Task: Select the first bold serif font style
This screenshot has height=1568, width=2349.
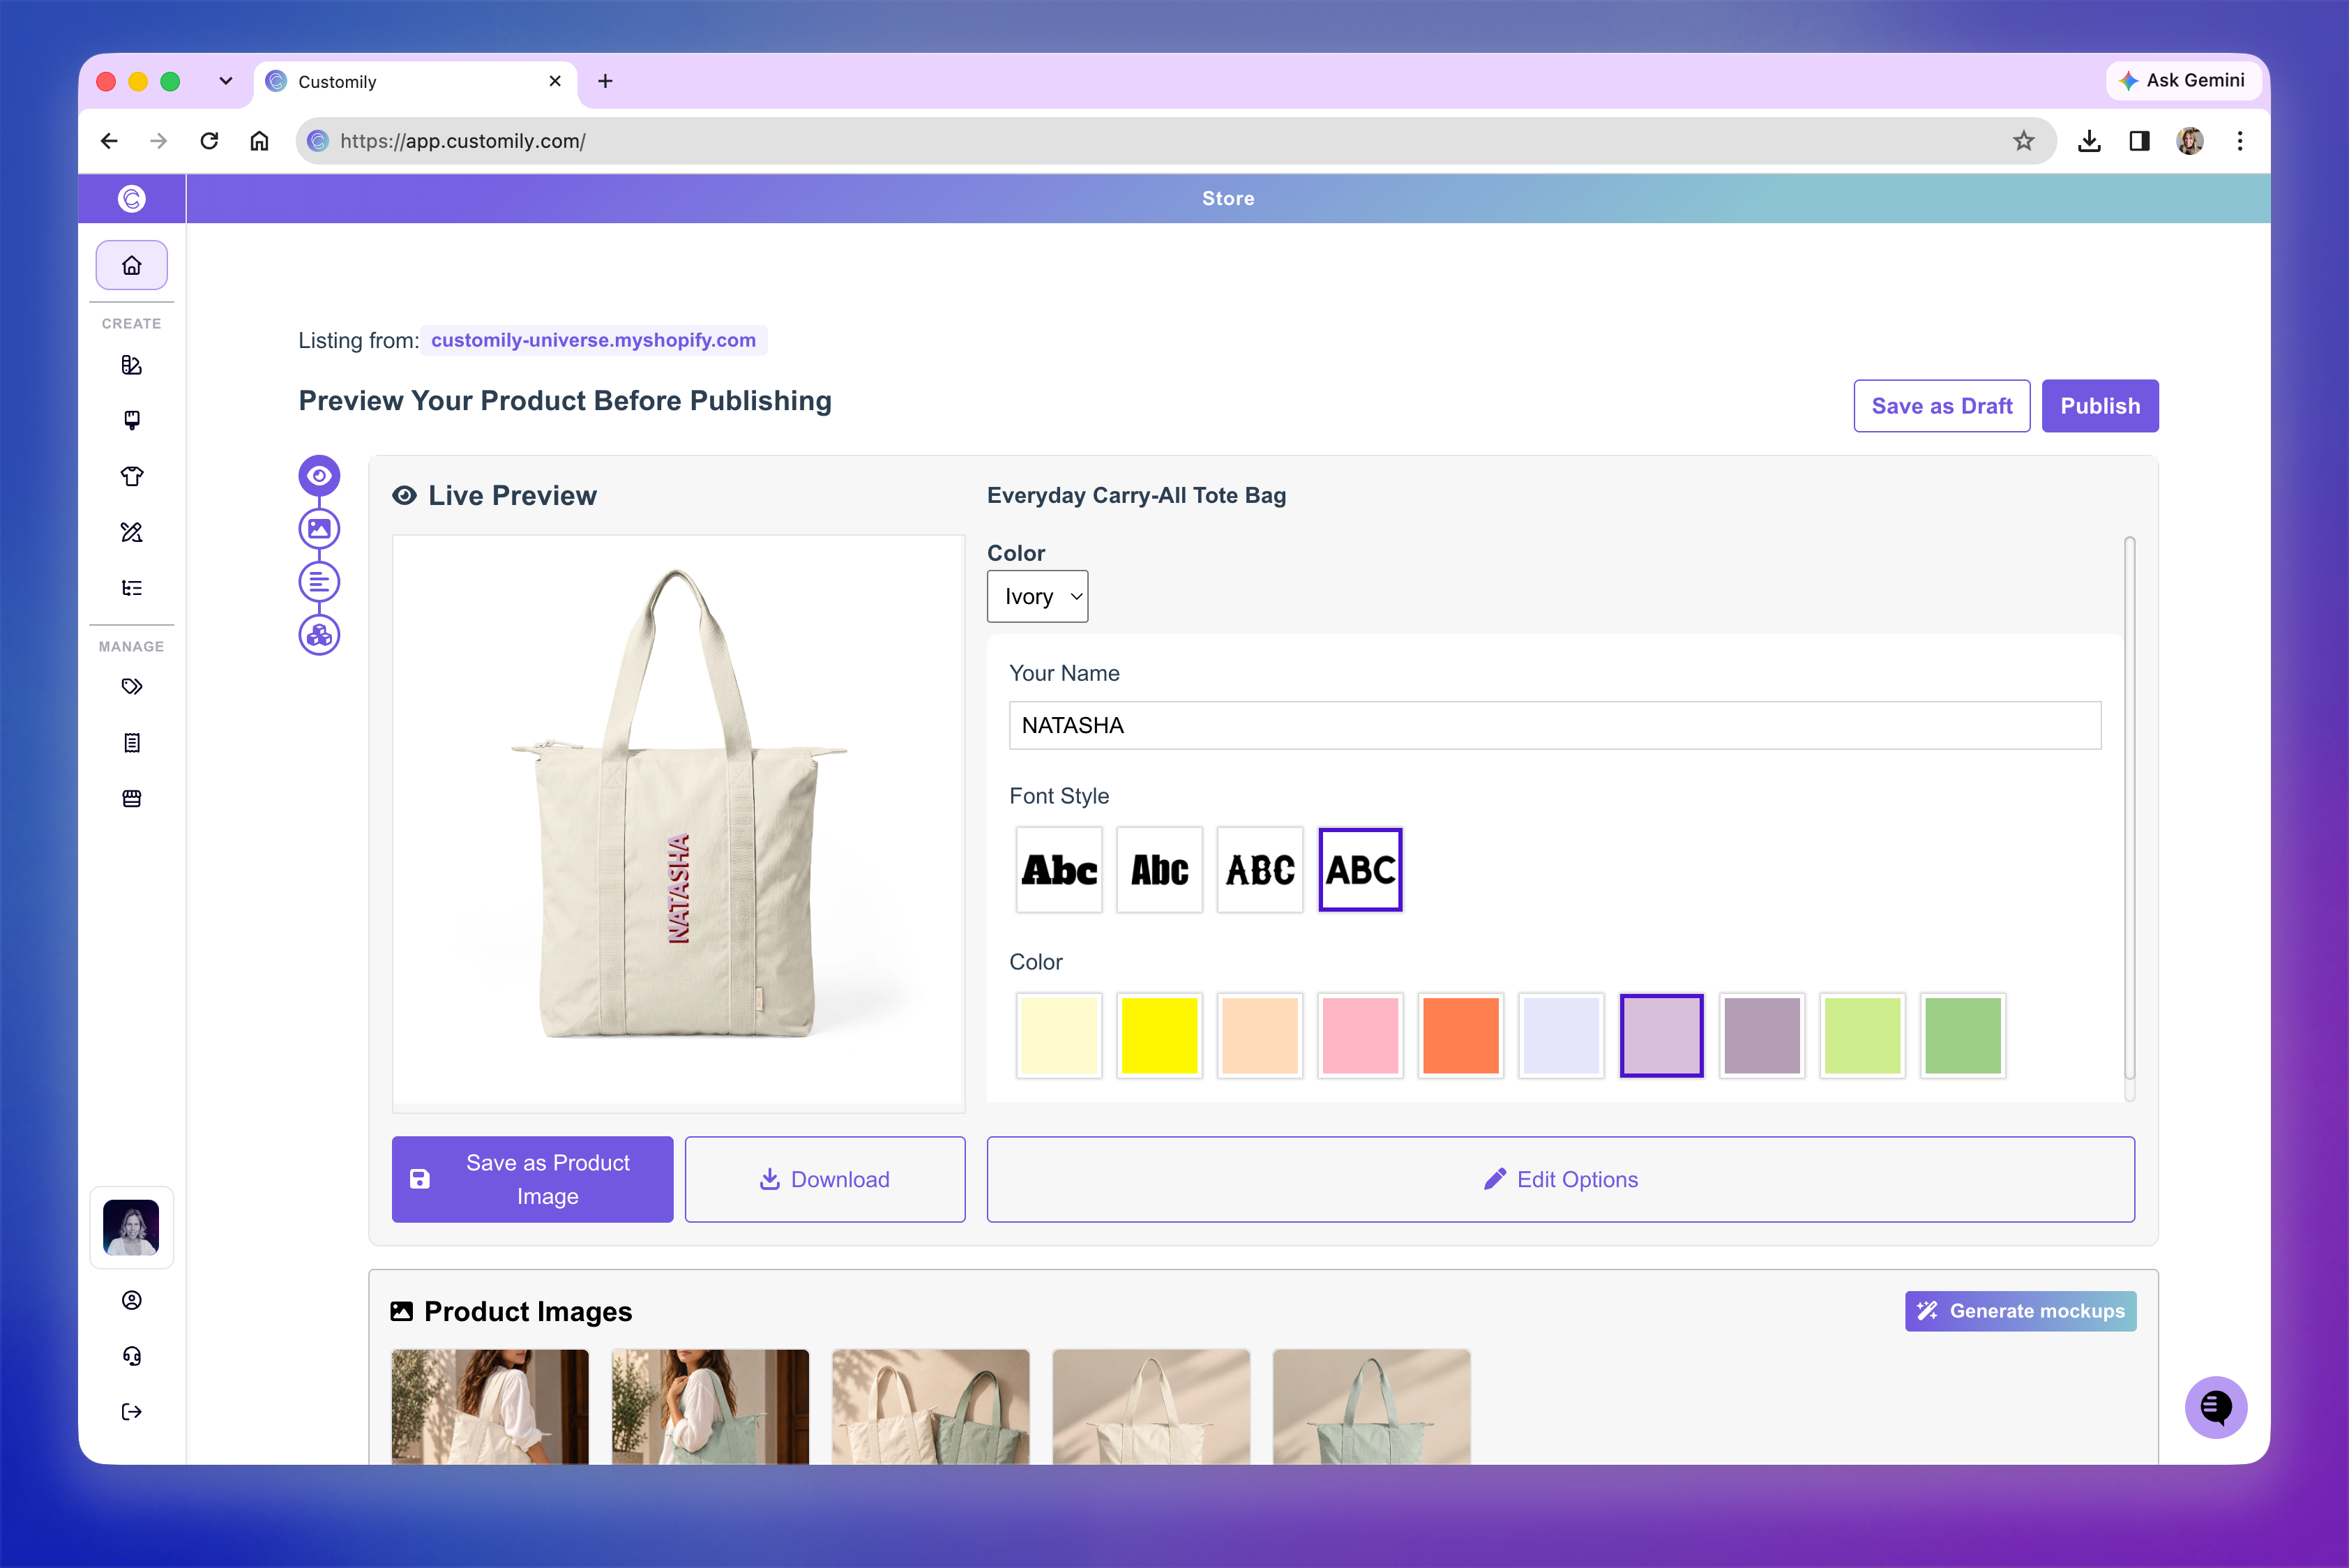Action: (x=1059, y=870)
